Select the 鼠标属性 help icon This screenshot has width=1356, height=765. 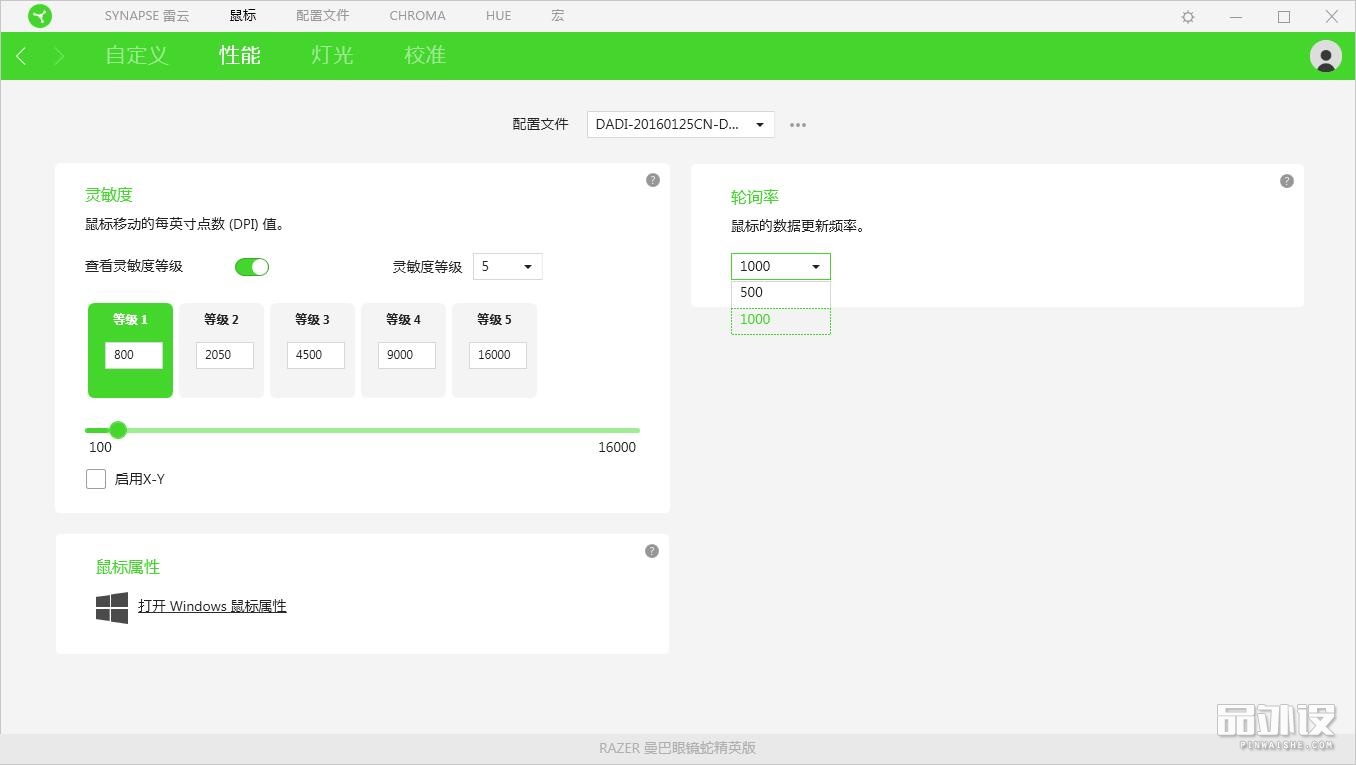click(x=651, y=551)
